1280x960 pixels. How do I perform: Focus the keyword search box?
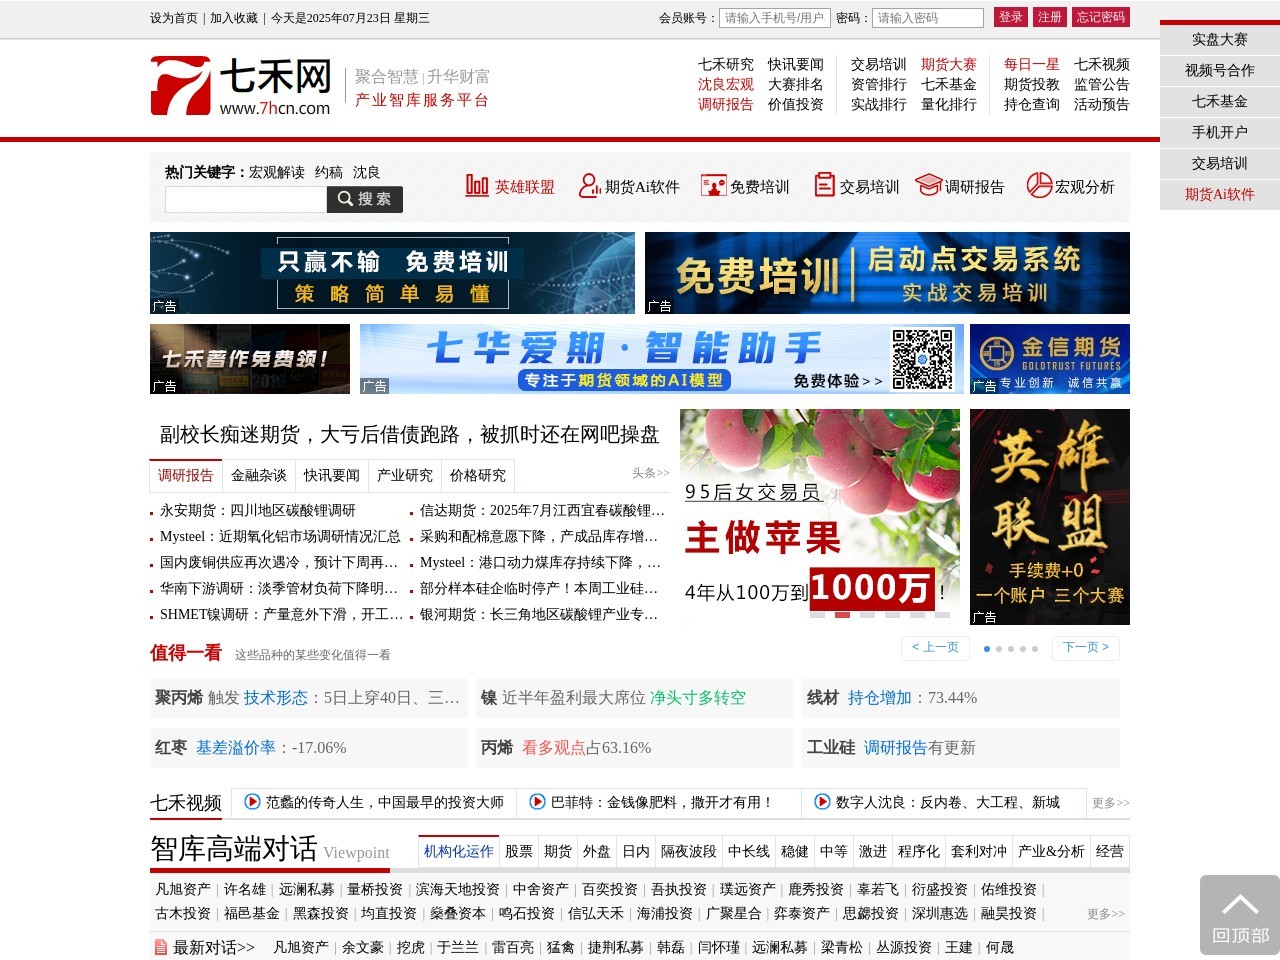point(246,199)
